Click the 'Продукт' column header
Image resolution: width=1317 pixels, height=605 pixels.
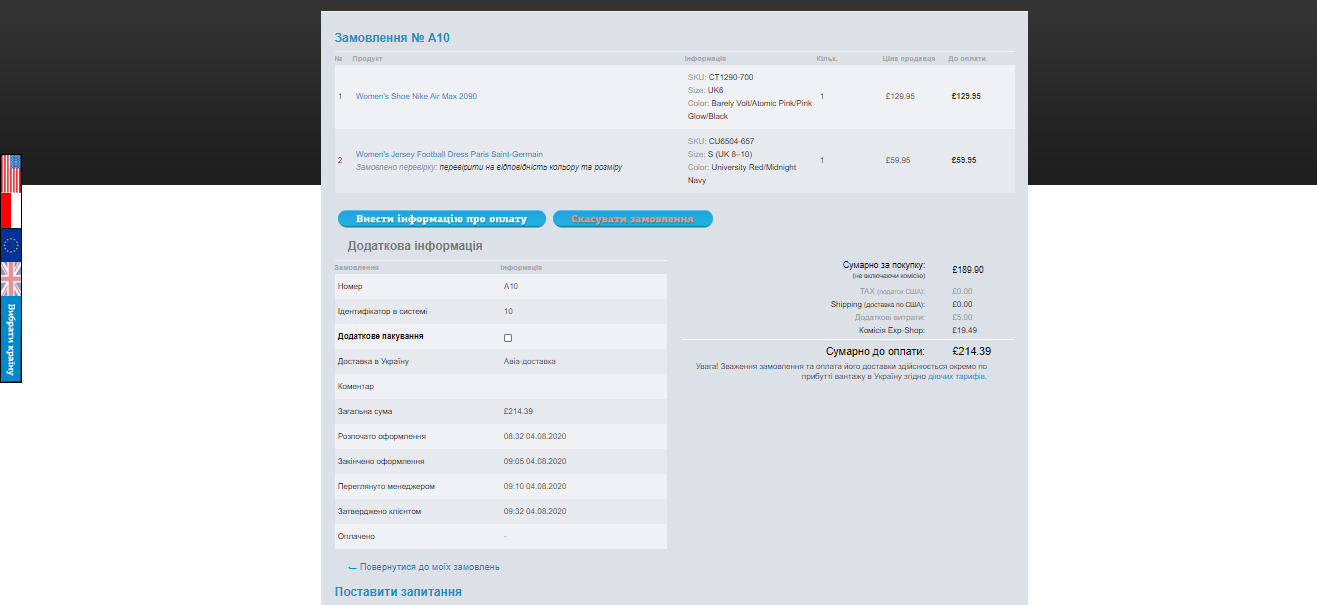[367, 59]
